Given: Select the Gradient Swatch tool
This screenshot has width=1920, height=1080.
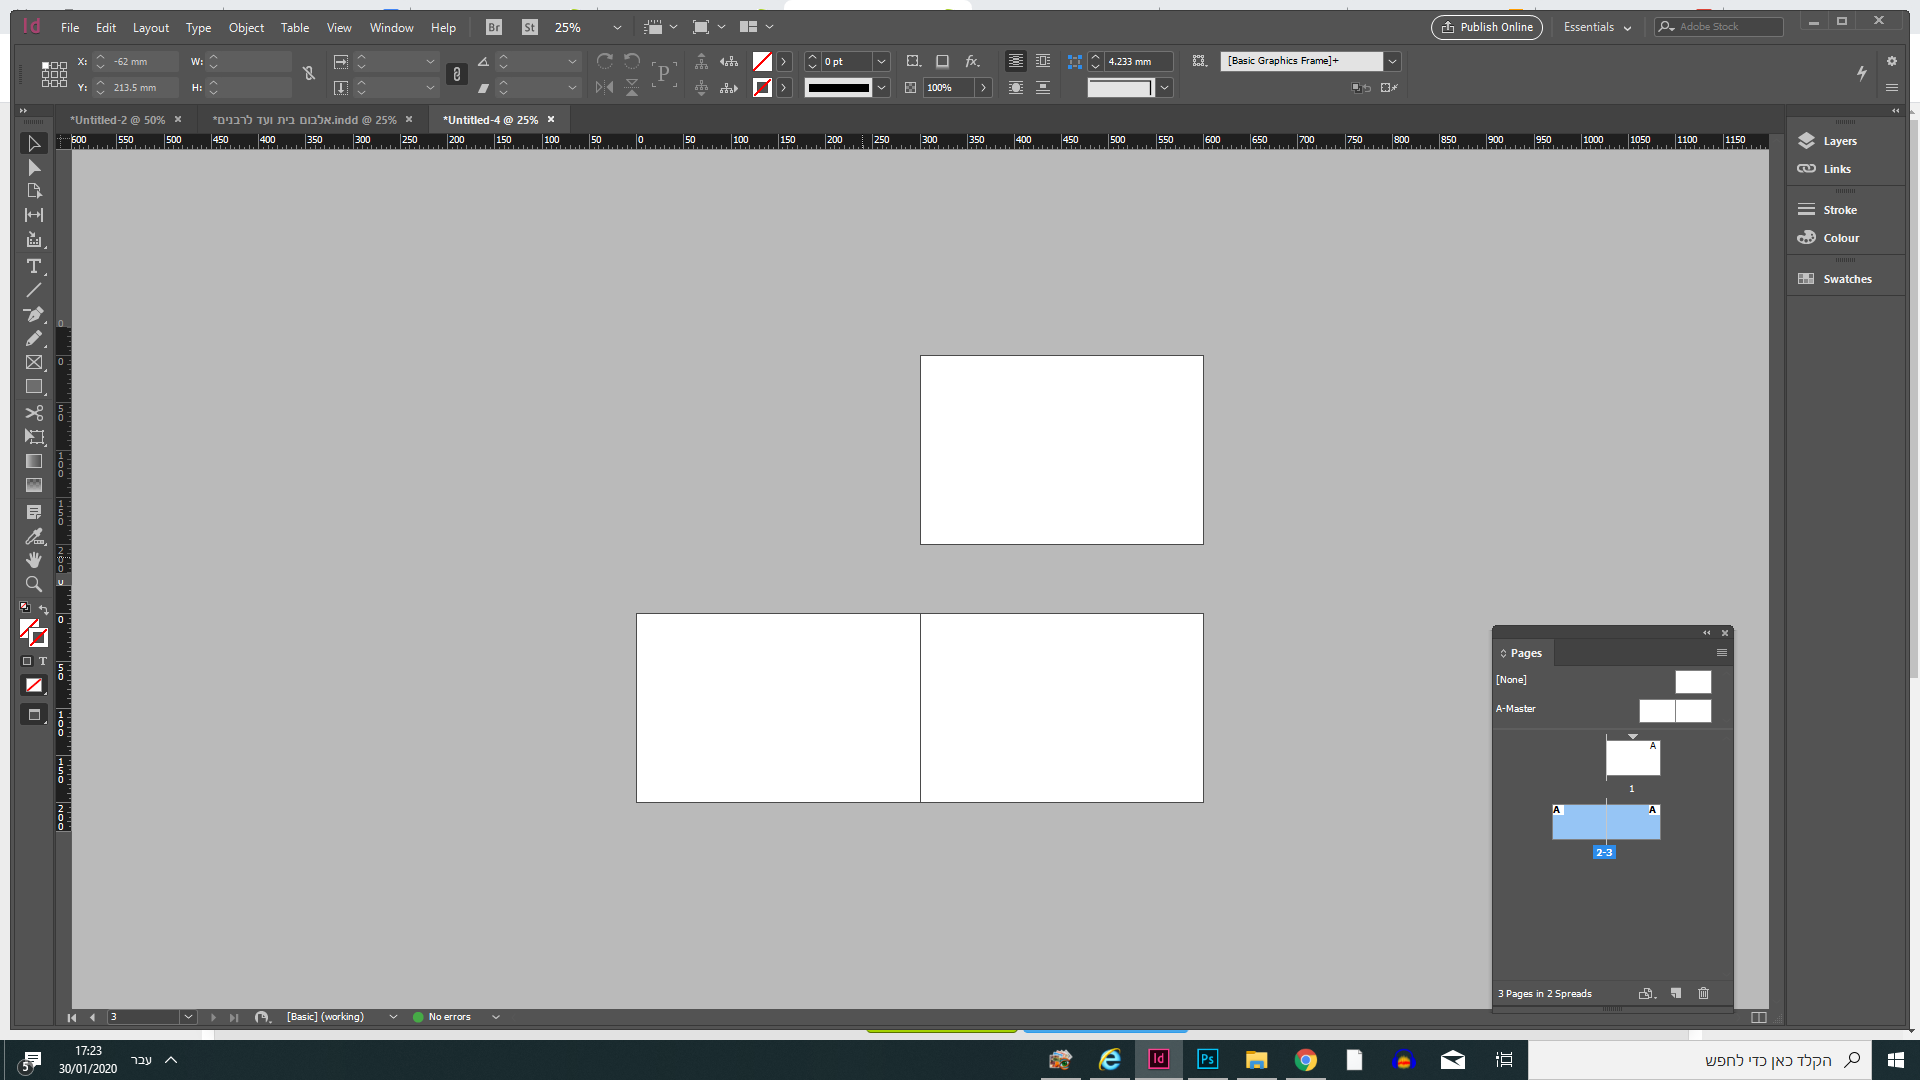Looking at the screenshot, I should pos(33,462).
